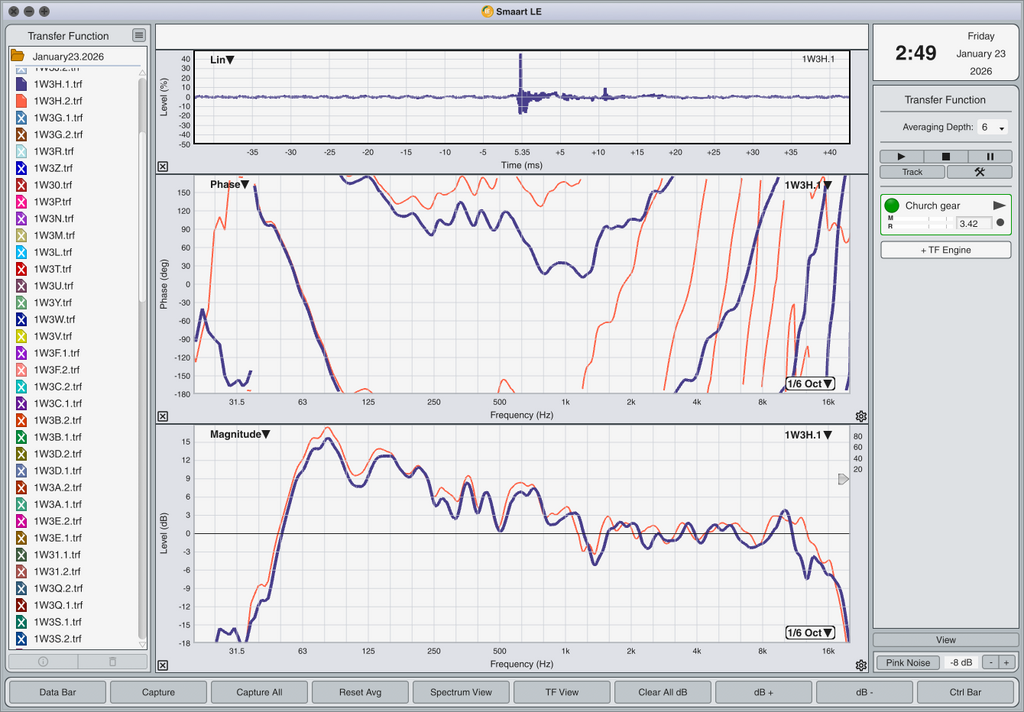The image size is (1024, 712).
Task: Run the Church gear engine play arrow
Action: coord(998,205)
